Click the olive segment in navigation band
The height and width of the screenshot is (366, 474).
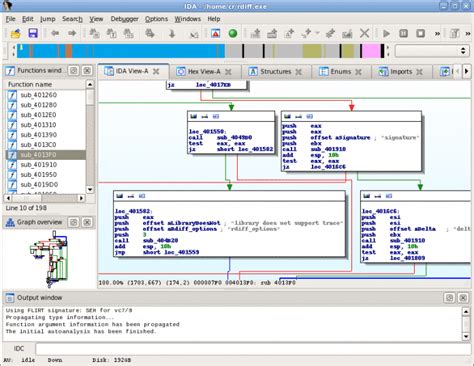(x=312, y=51)
